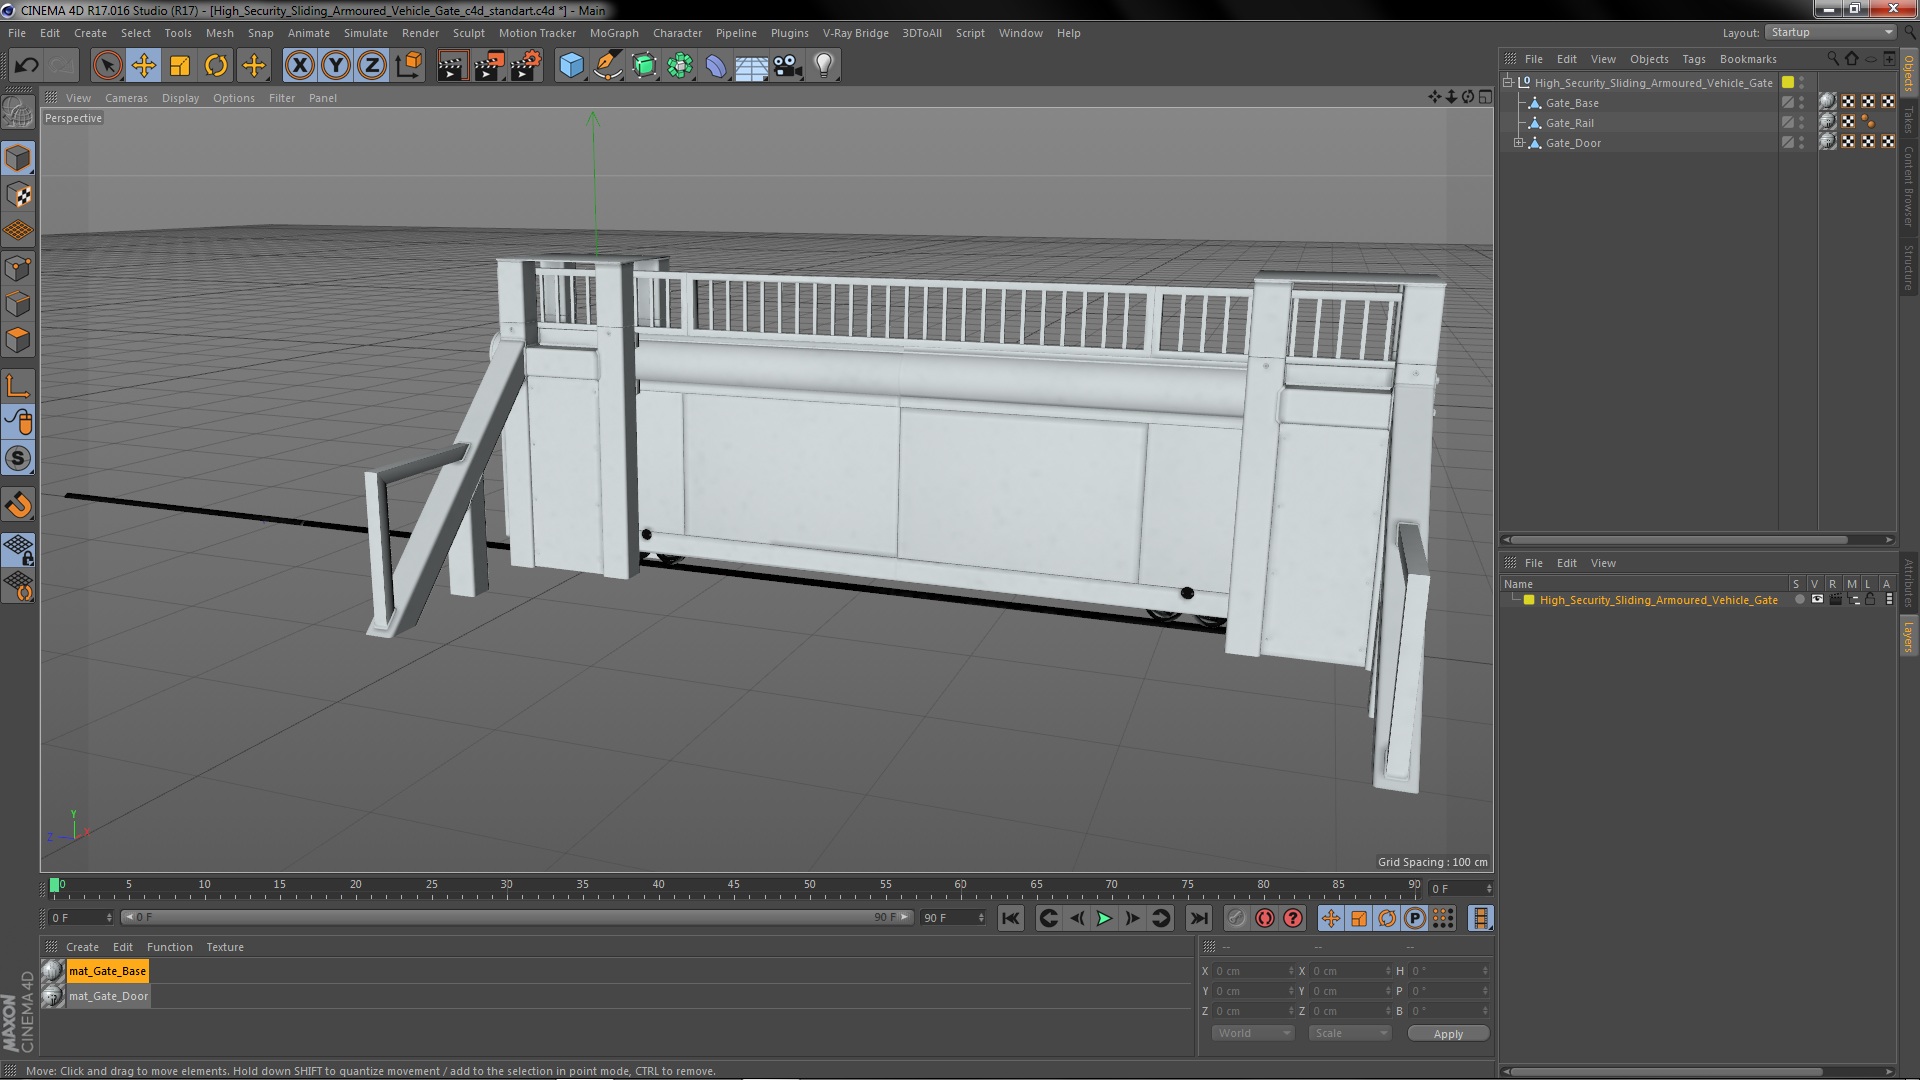Toggle Enable Axis mode
This screenshot has height=1080, width=1920.
point(18,386)
